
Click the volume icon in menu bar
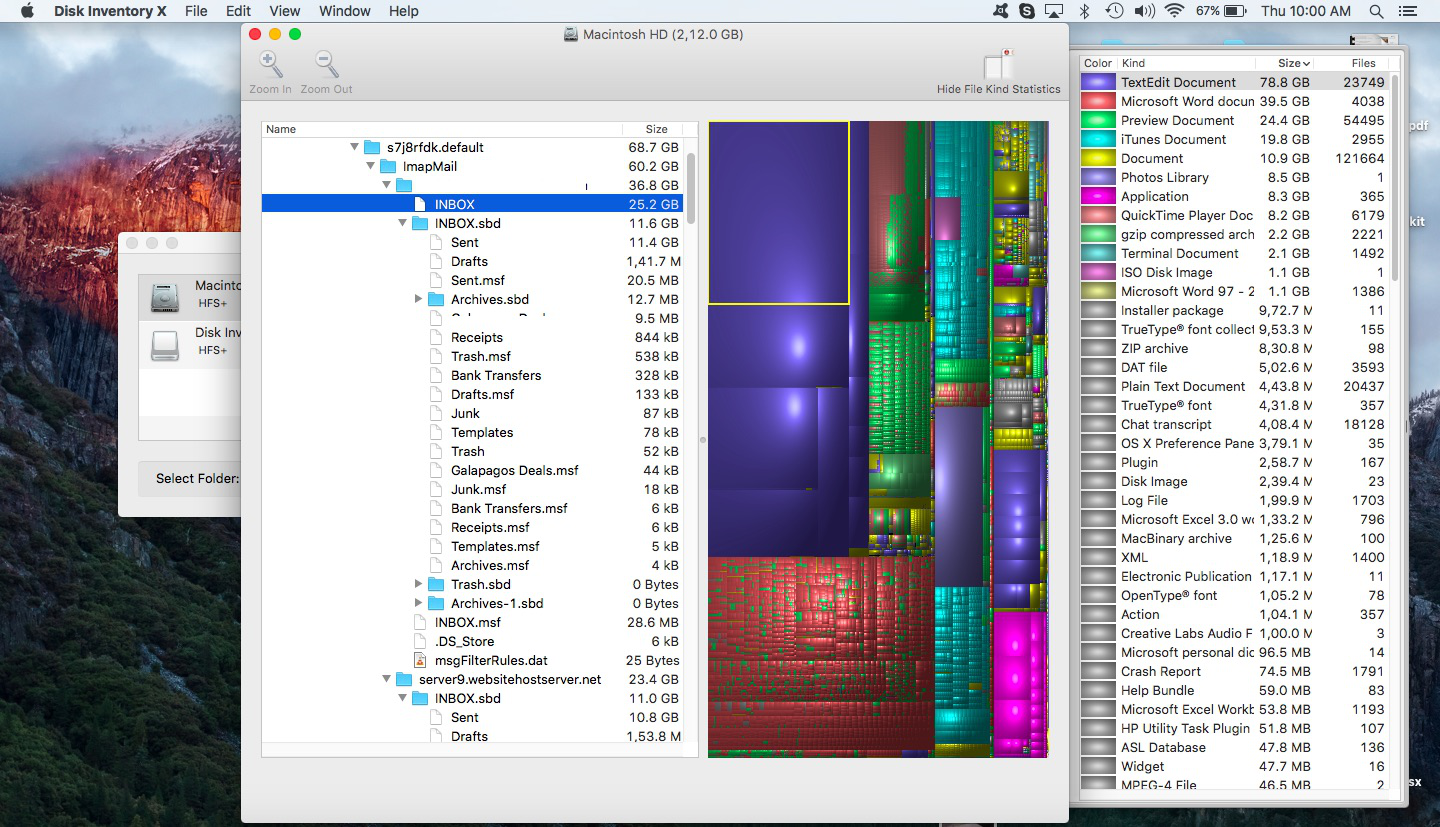coord(1144,11)
